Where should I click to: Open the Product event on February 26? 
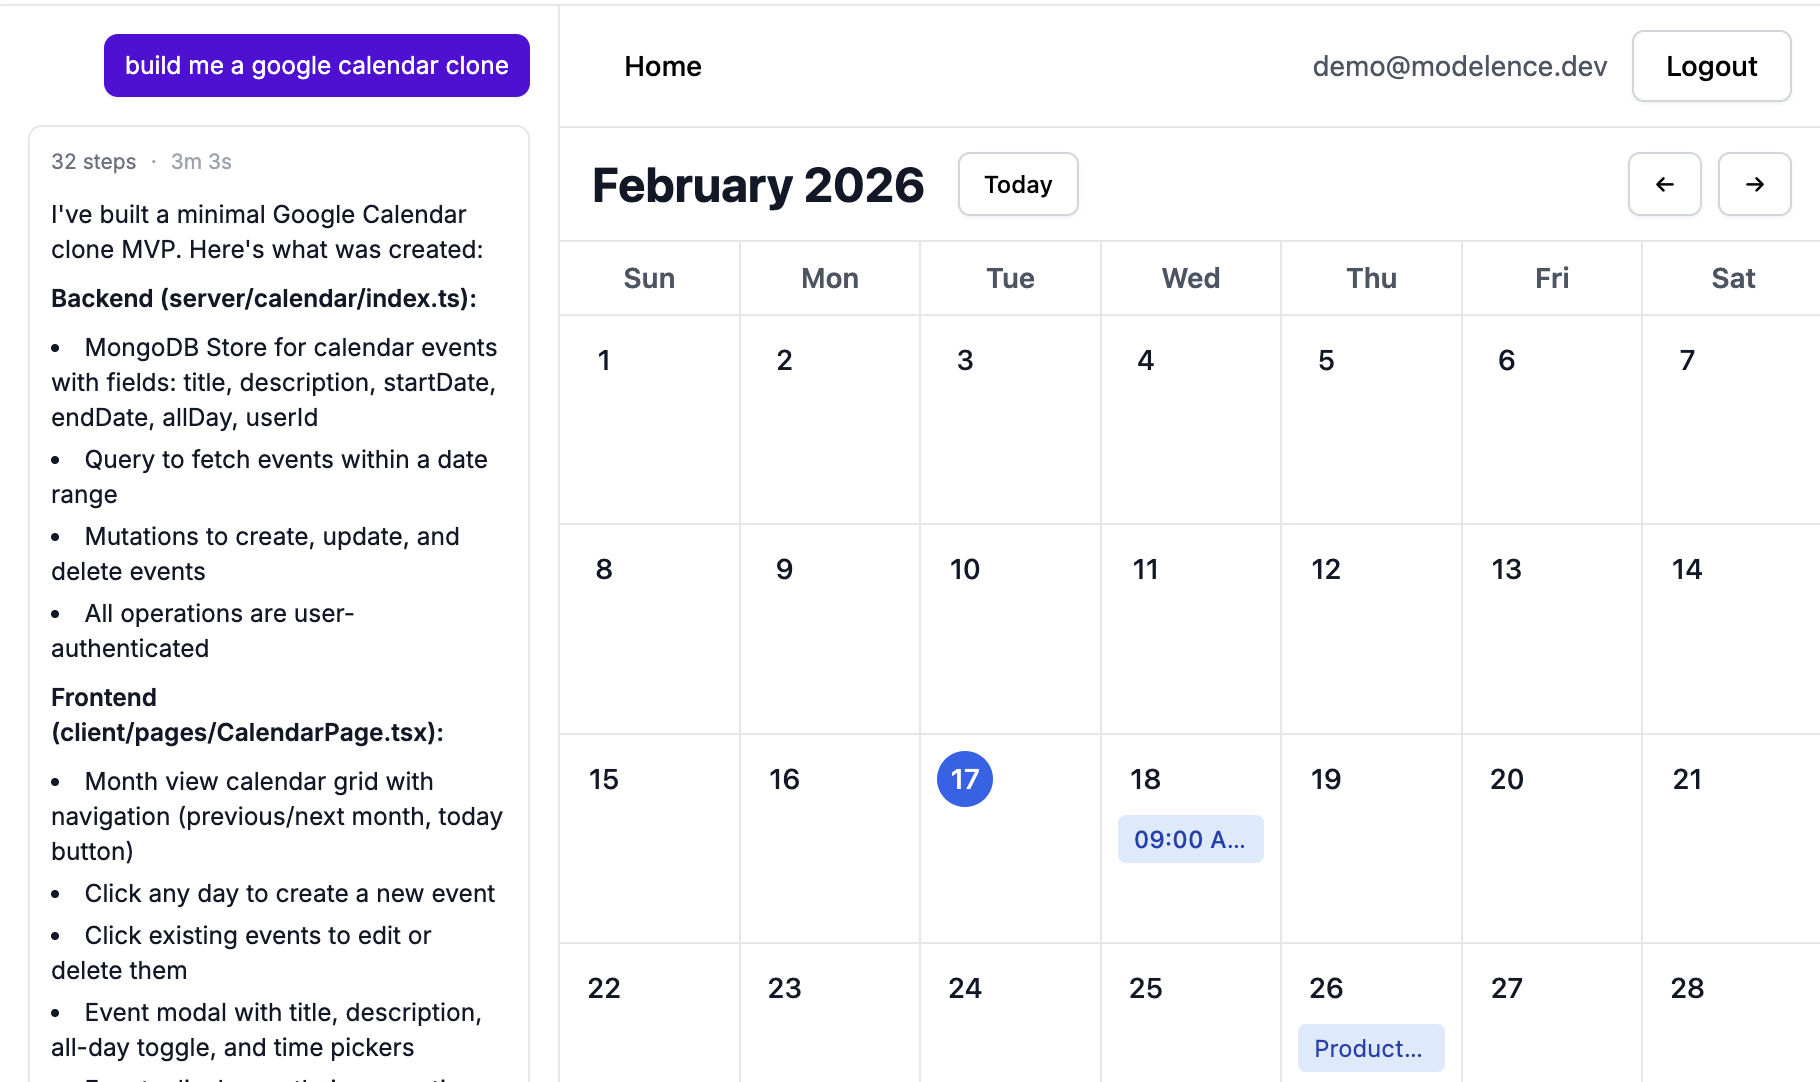[1370, 1048]
